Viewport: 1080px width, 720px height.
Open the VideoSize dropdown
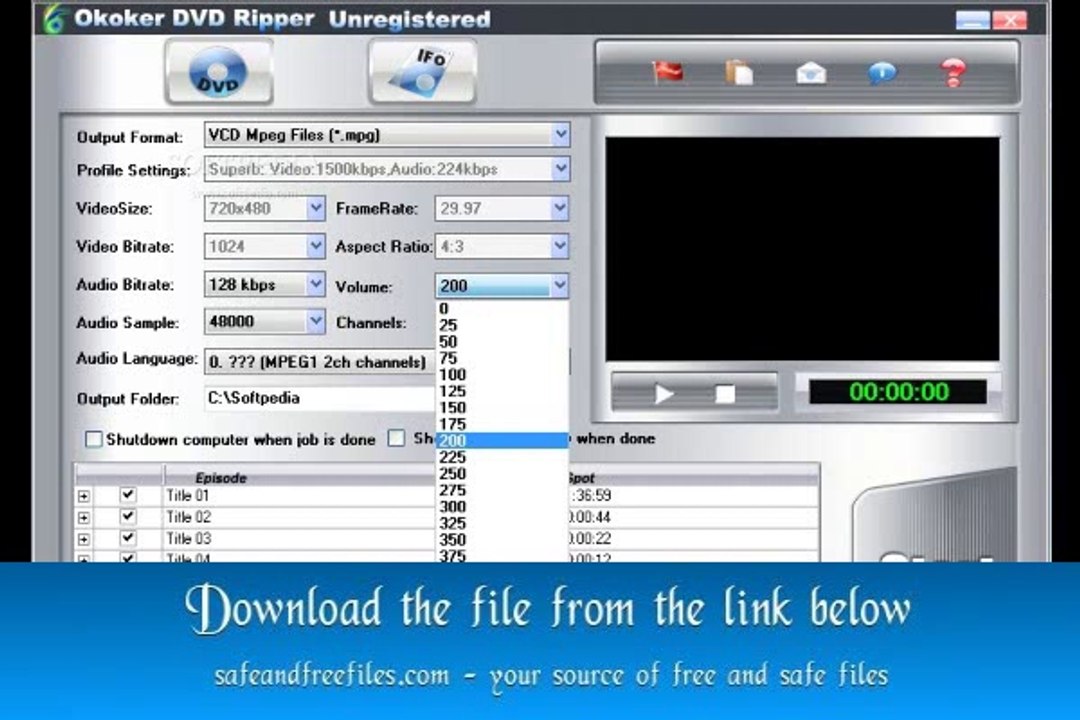tap(315, 208)
